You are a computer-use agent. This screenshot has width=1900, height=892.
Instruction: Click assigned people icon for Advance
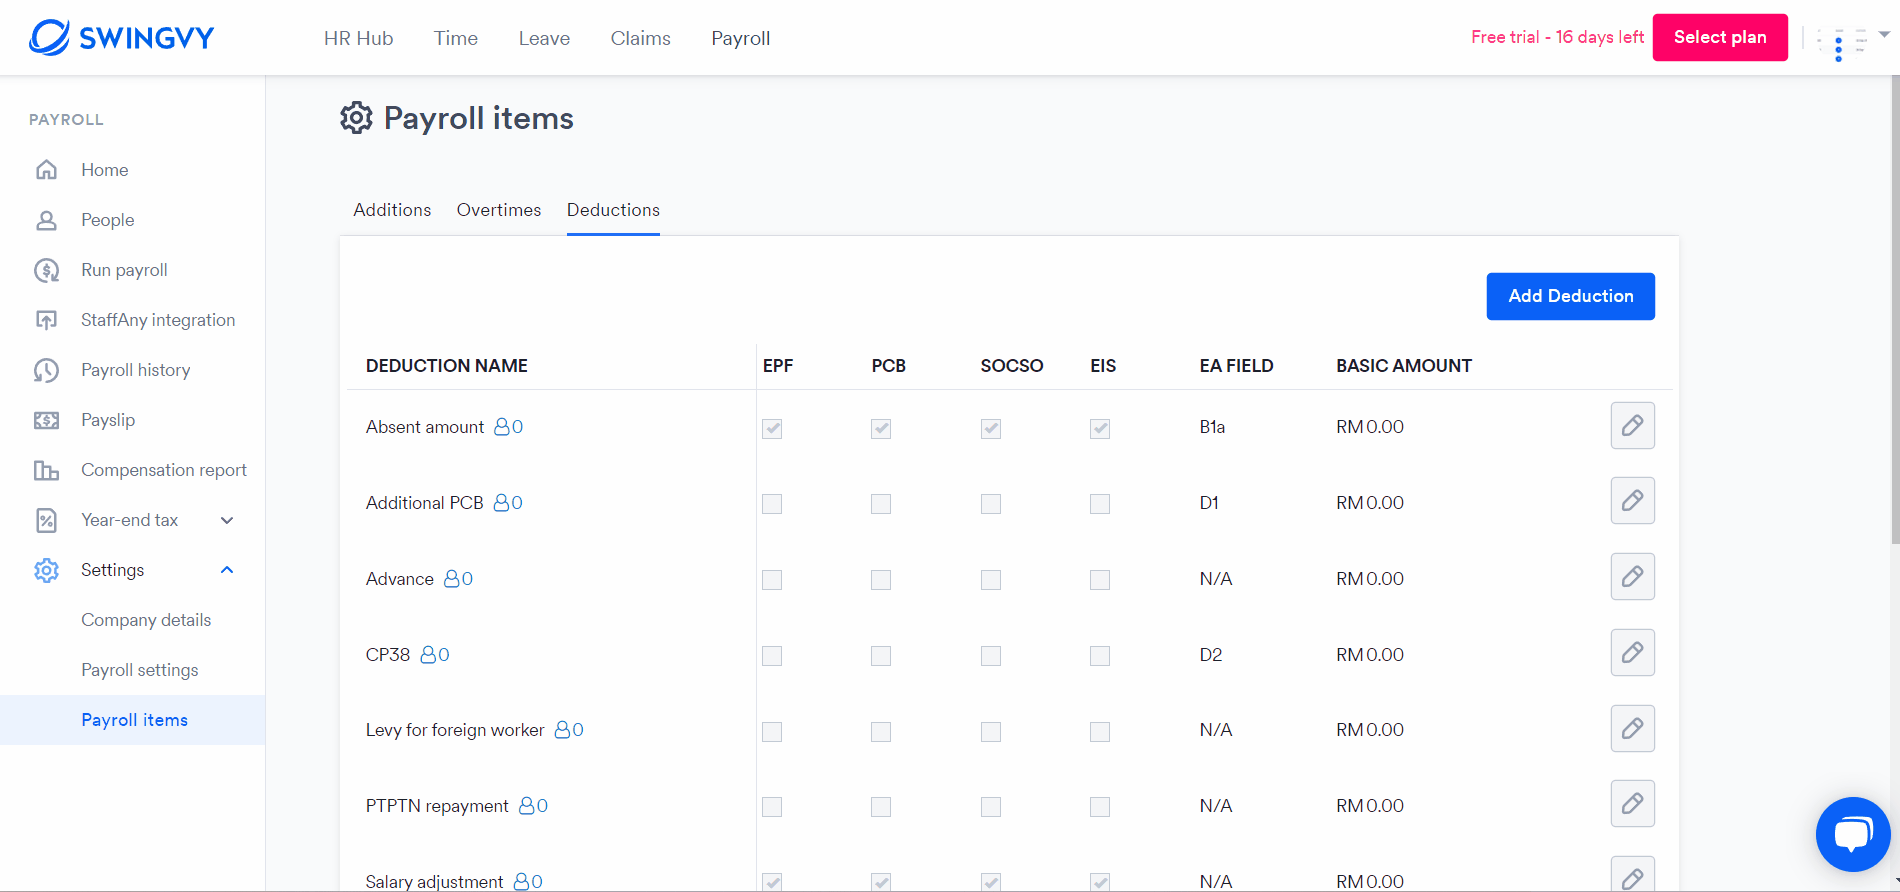click(x=452, y=579)
